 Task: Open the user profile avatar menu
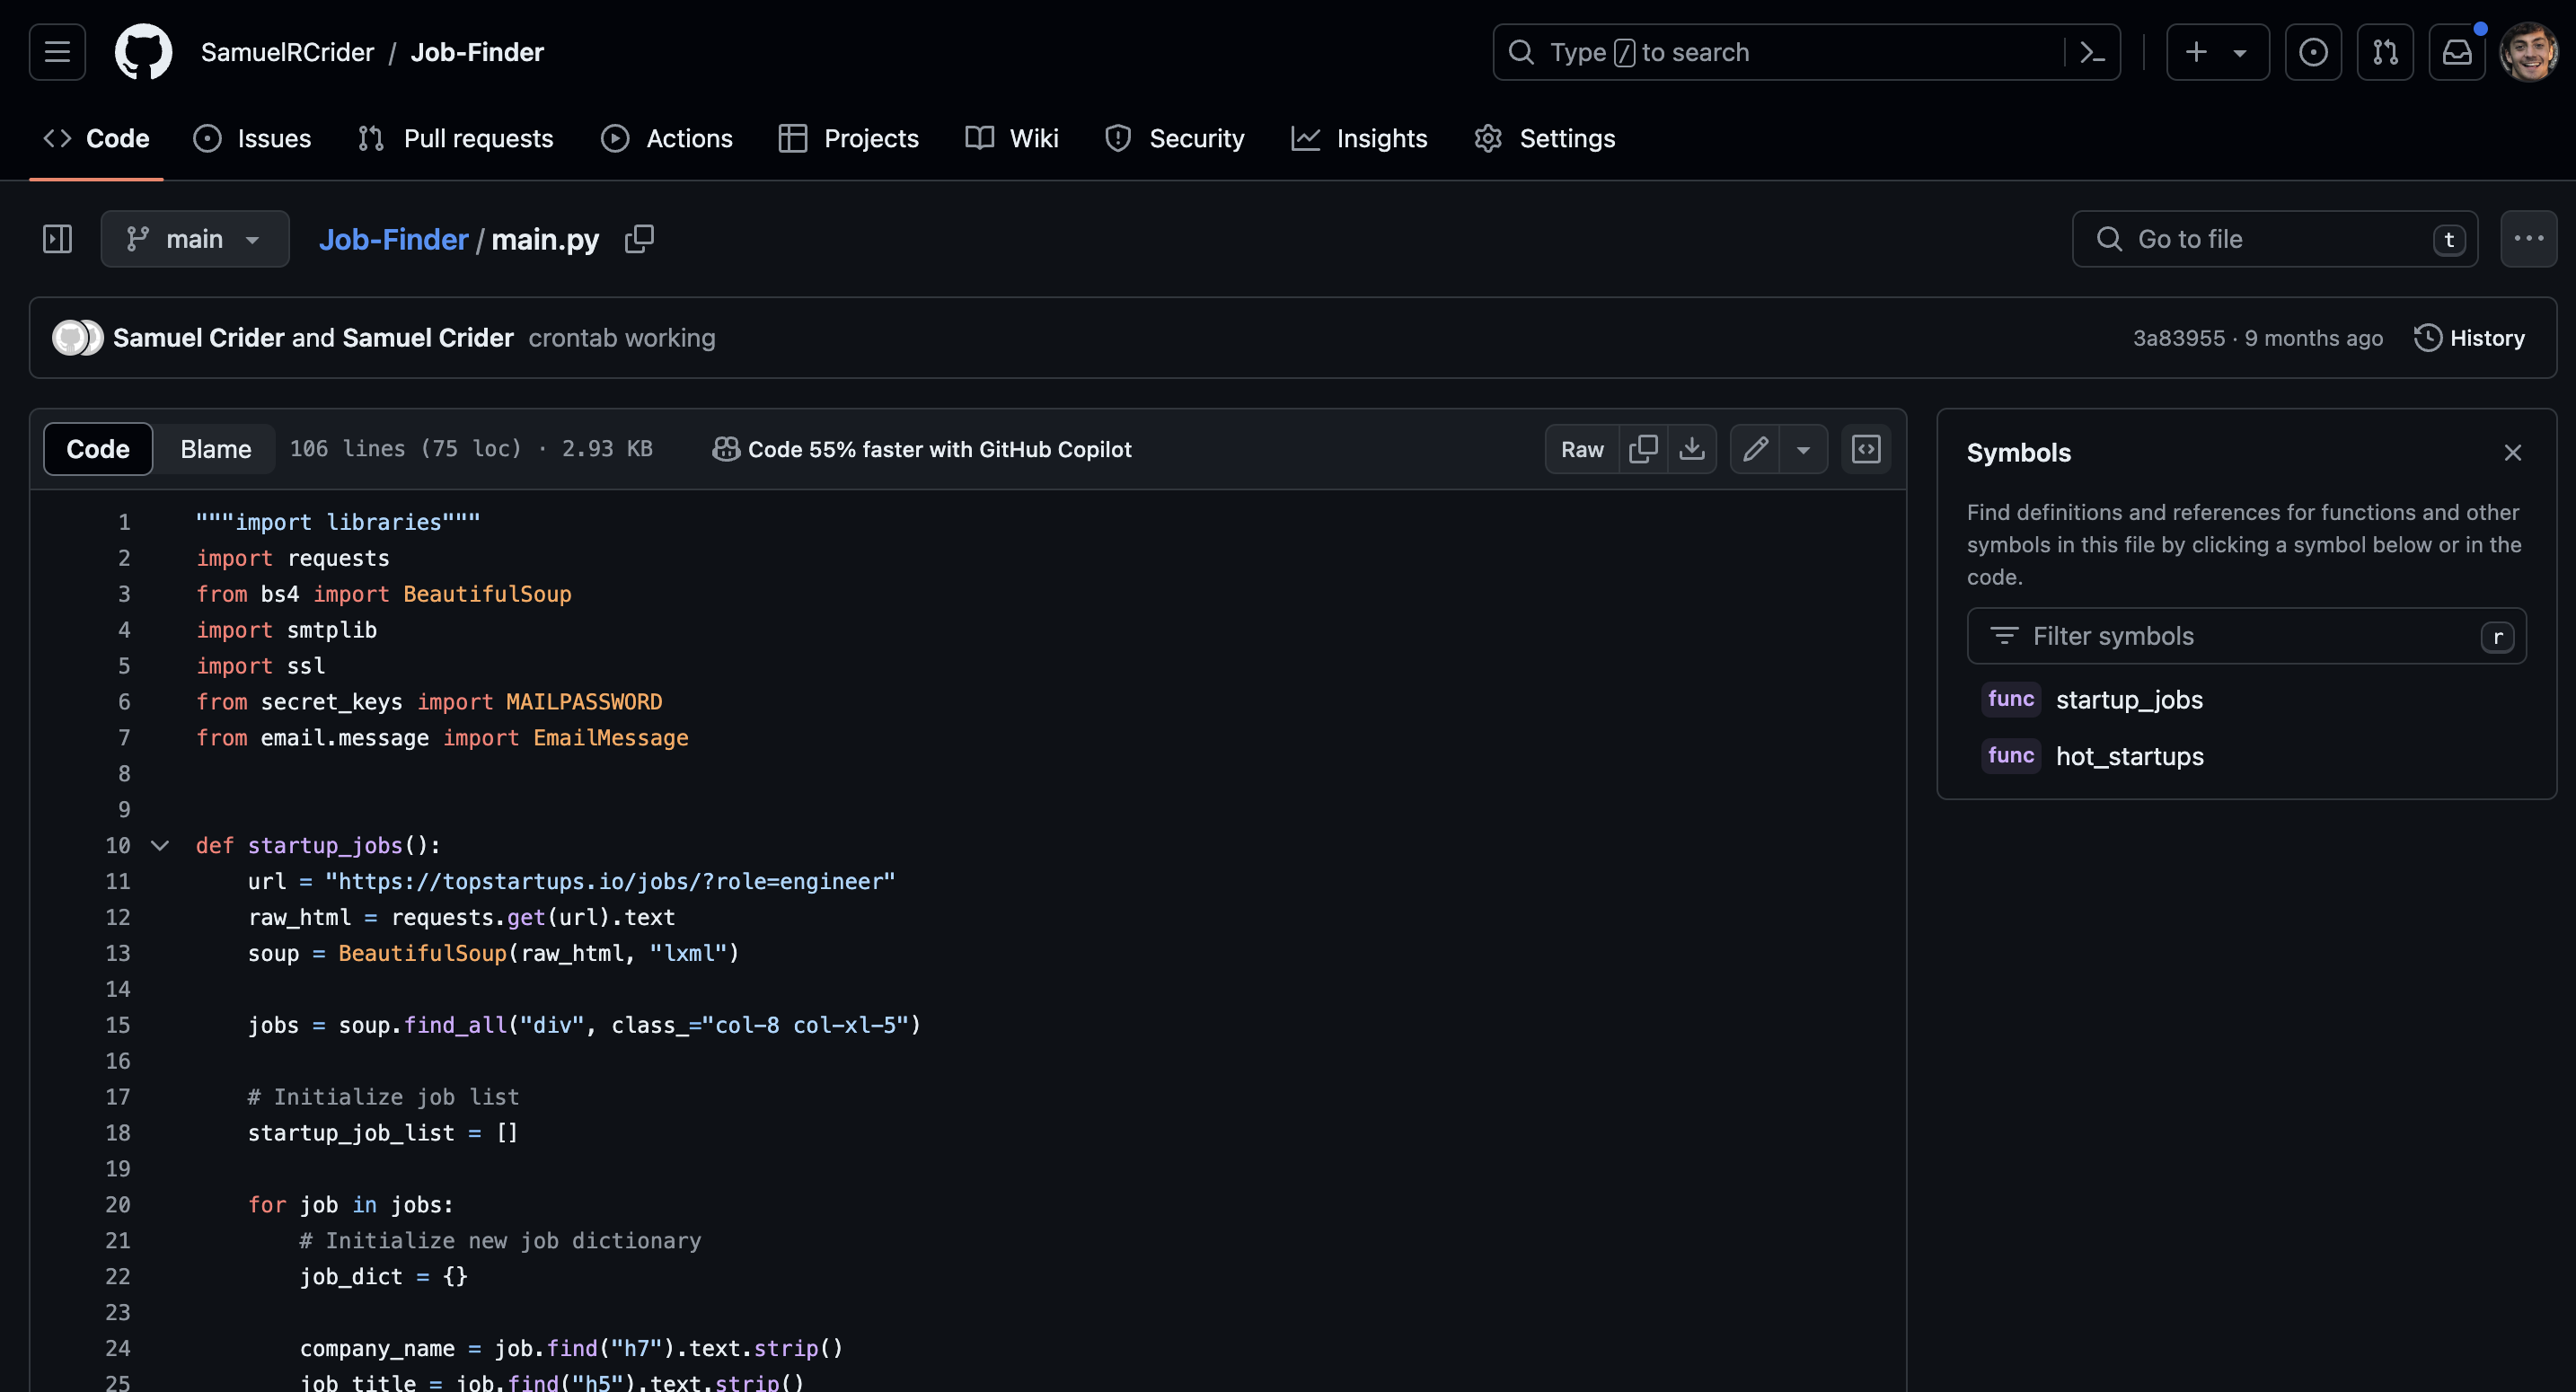2528,52
